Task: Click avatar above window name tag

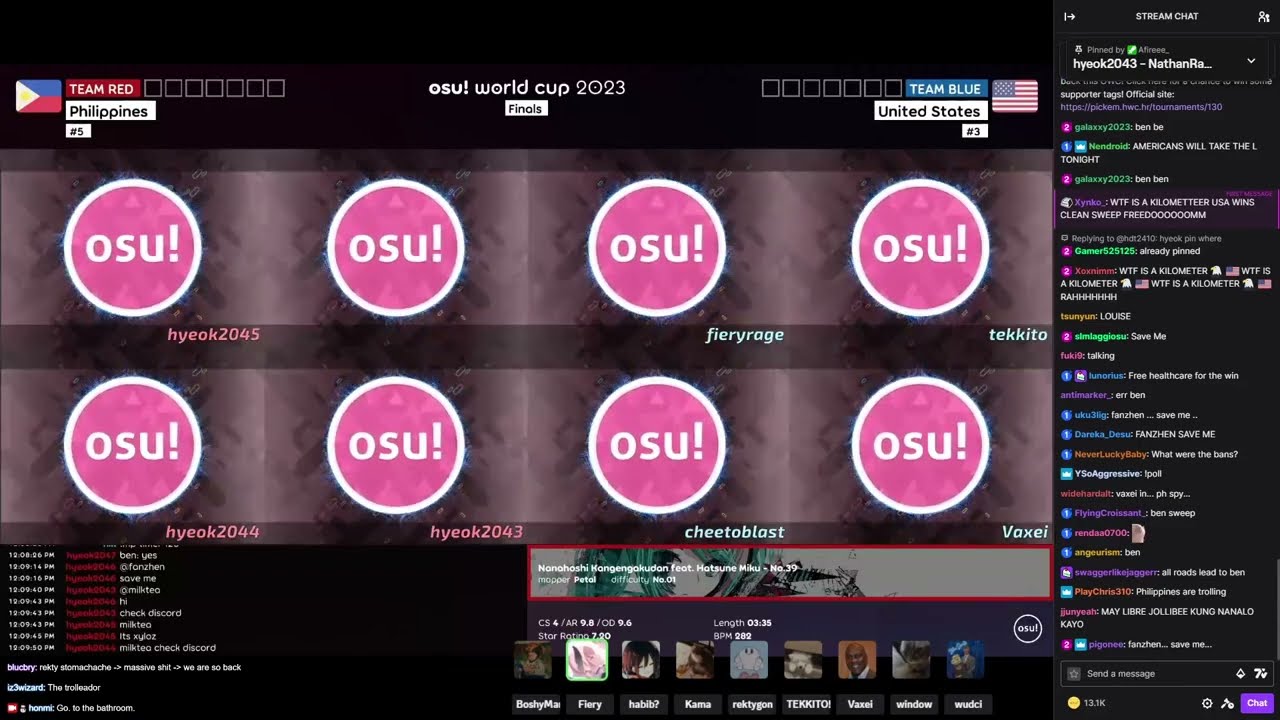Action: 911,660
